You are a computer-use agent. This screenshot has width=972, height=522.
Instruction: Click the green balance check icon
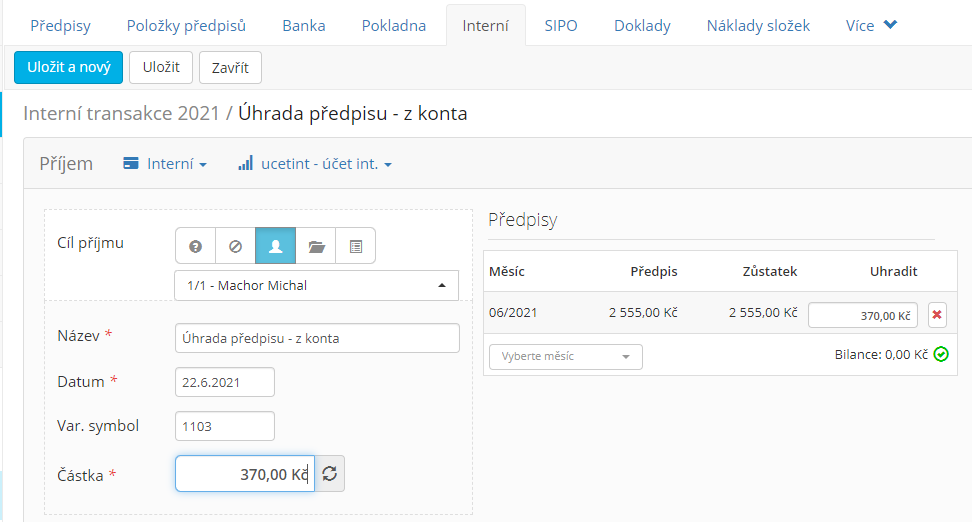click(x=941, y=355)
